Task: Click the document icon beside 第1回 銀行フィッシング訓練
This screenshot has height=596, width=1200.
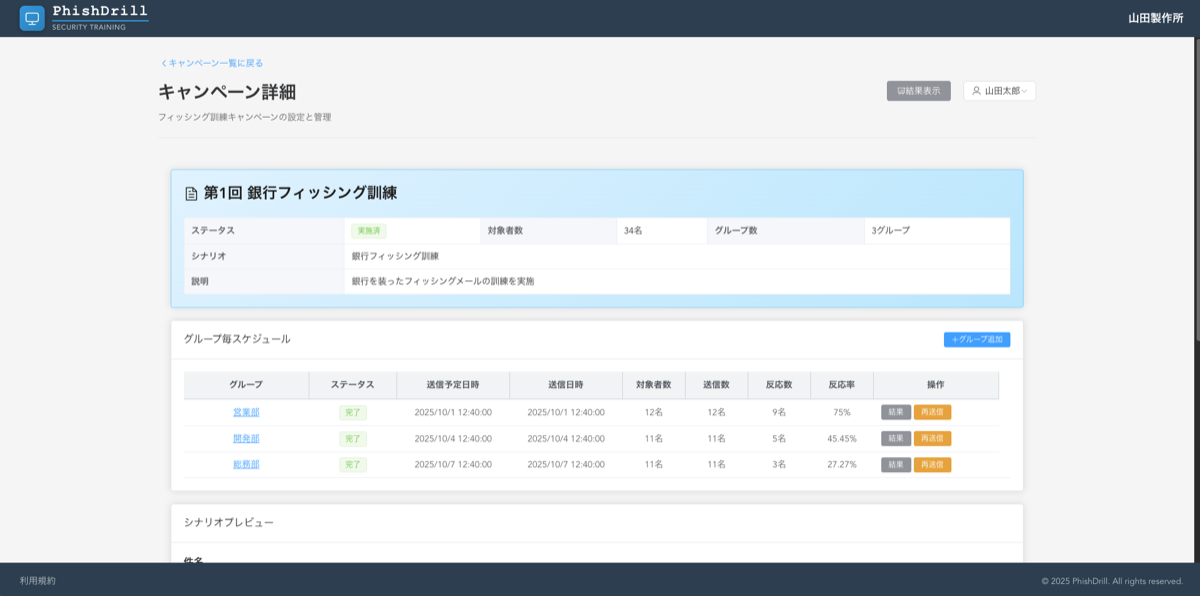Action: coord(192,194)
